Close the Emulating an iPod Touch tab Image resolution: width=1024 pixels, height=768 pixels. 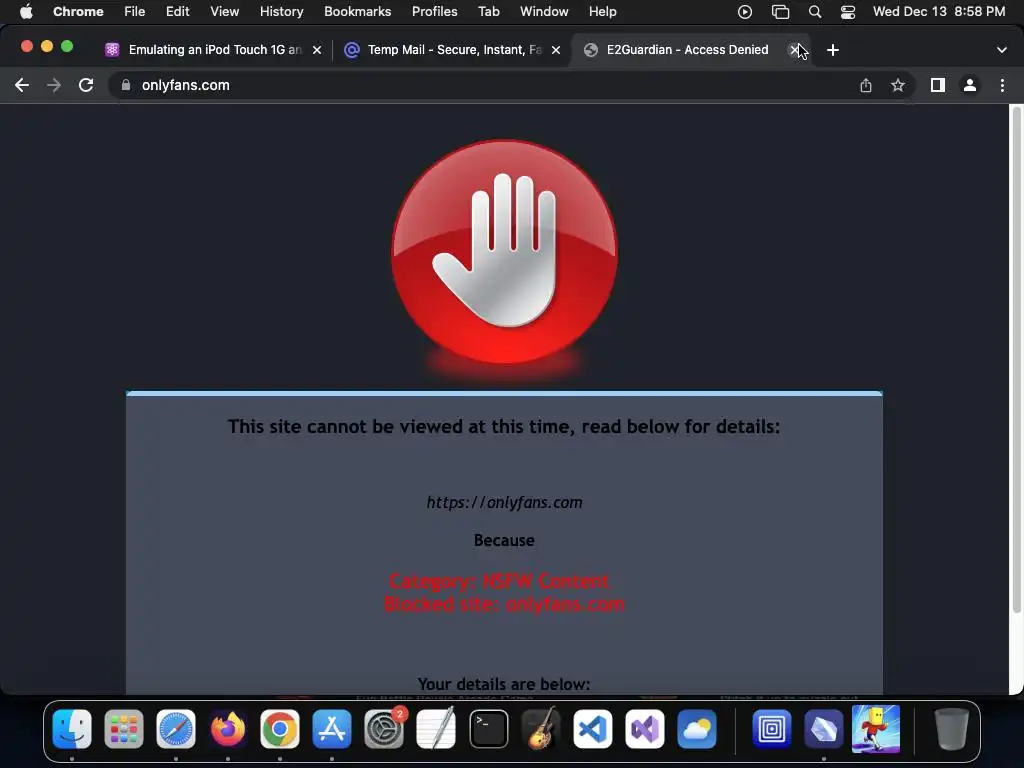click(317, 50)
